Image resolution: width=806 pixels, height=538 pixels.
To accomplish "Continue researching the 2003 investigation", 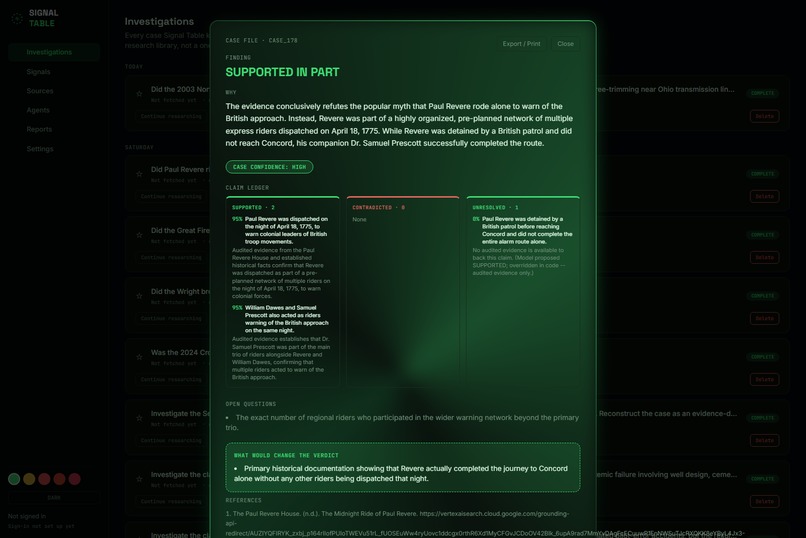I will (171, 116).
